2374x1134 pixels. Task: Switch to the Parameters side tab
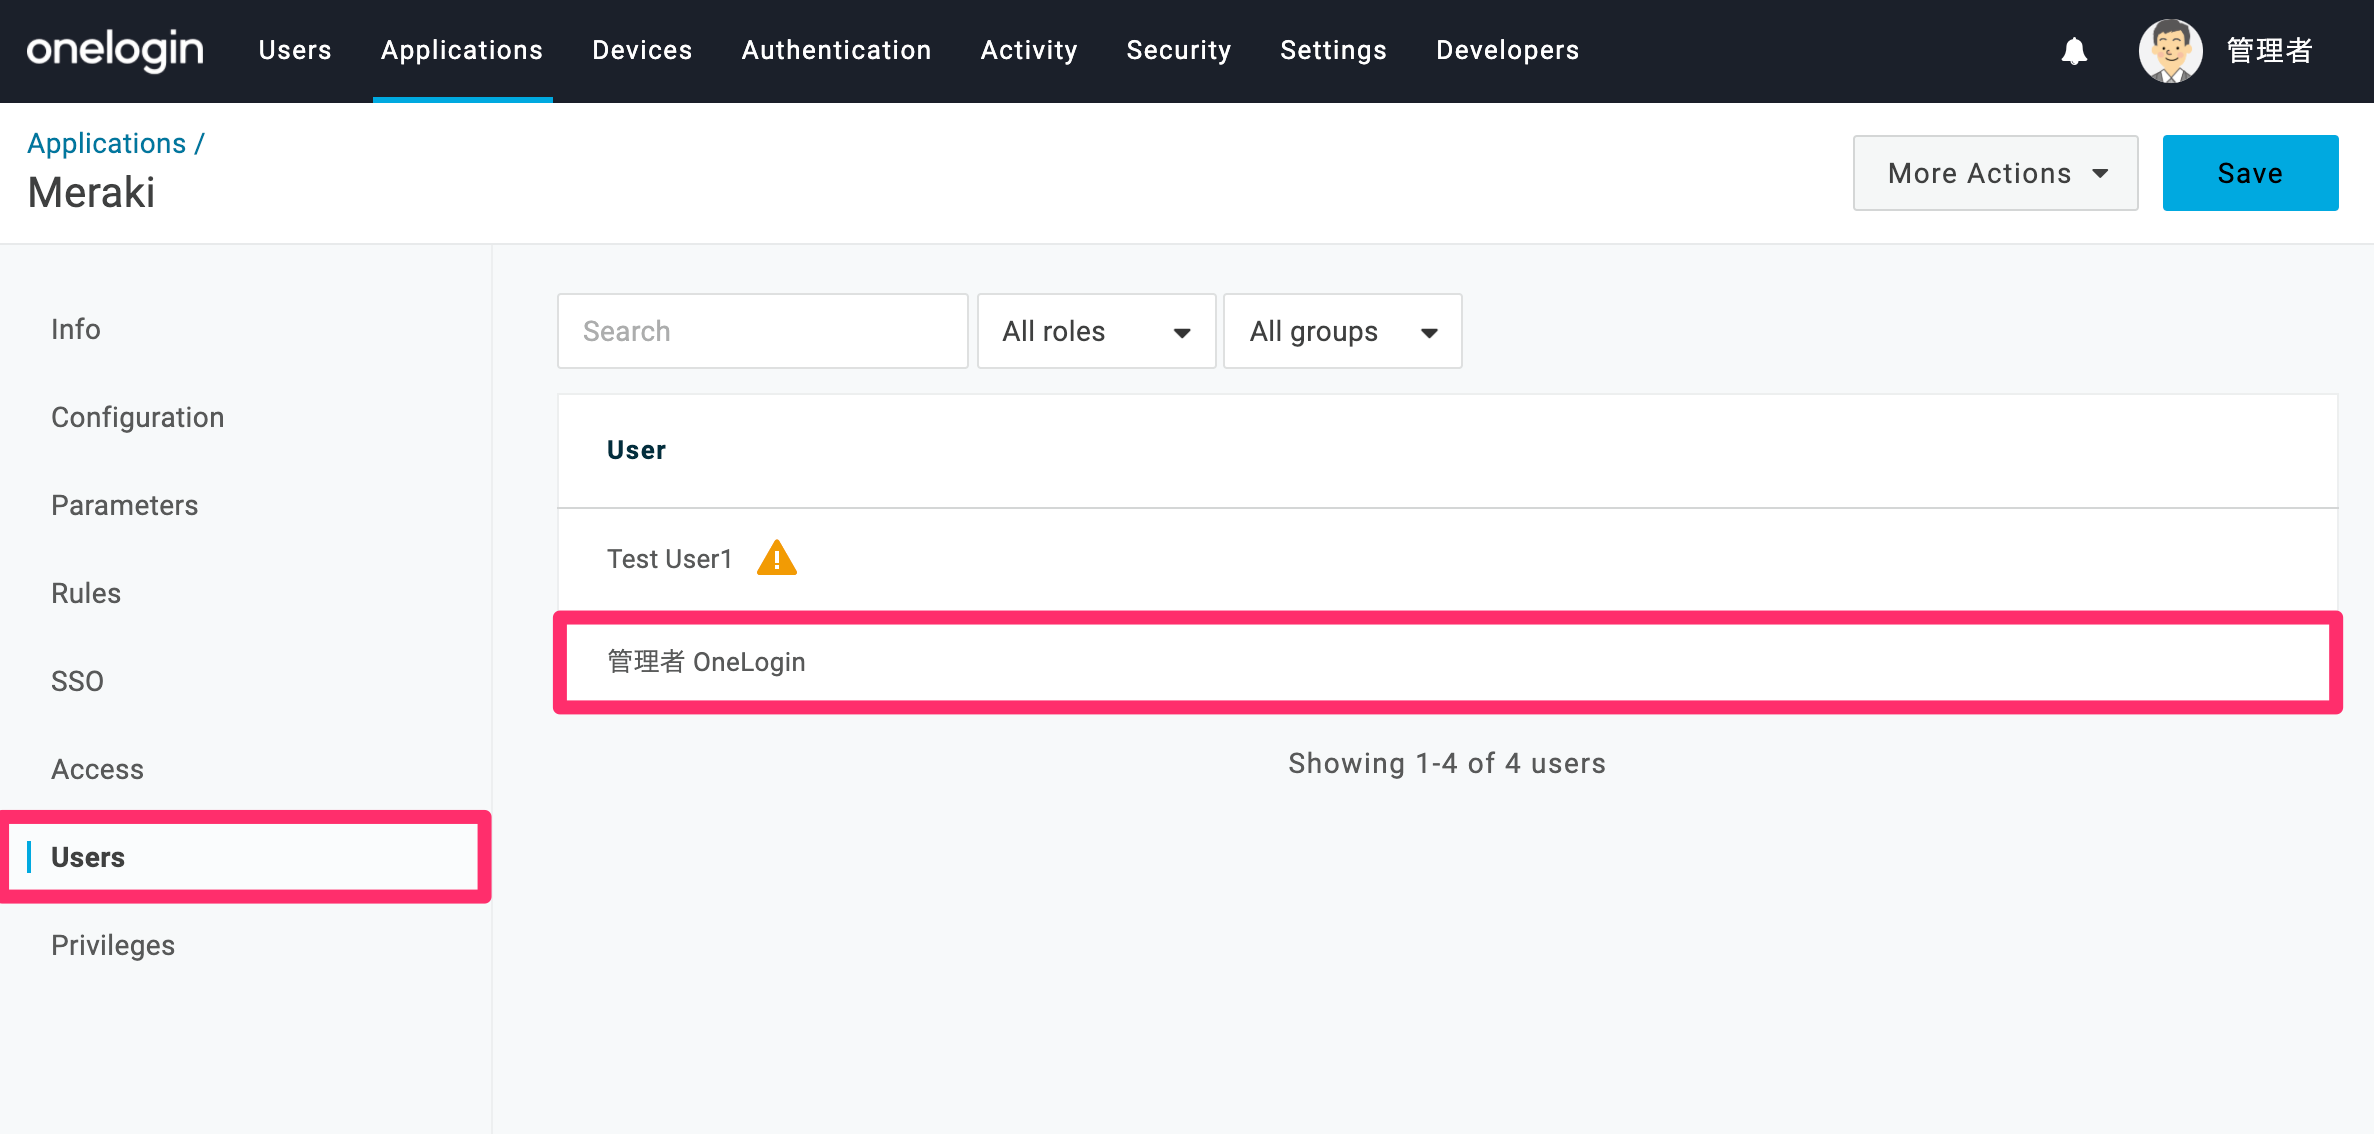click(125, 505)
